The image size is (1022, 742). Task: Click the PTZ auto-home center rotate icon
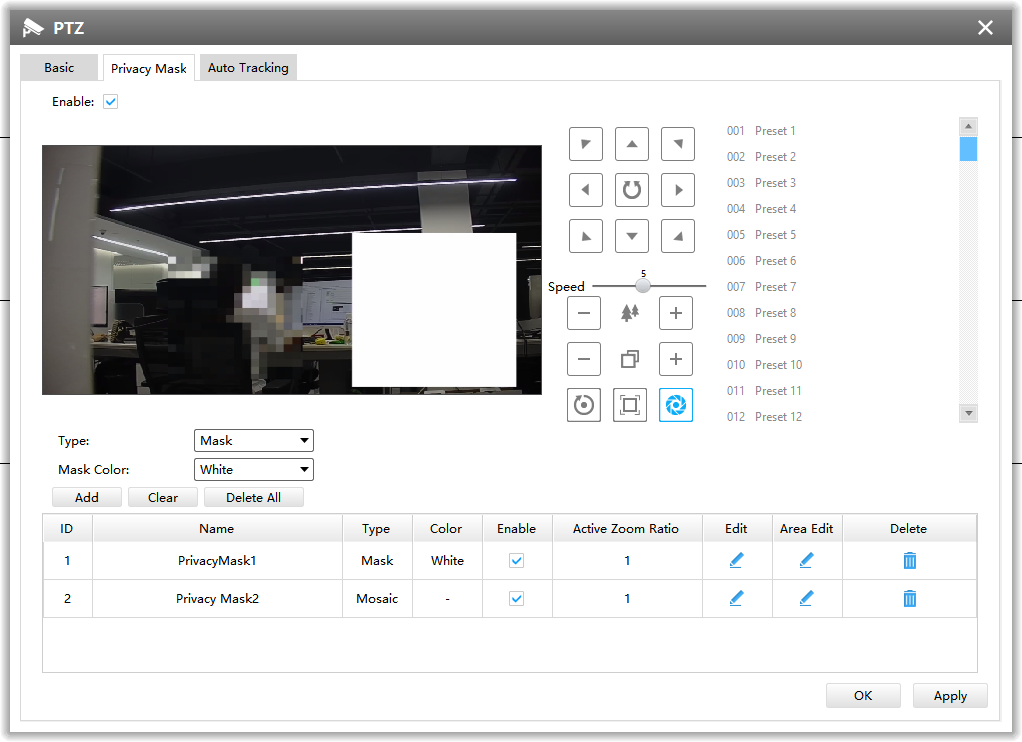631,189
